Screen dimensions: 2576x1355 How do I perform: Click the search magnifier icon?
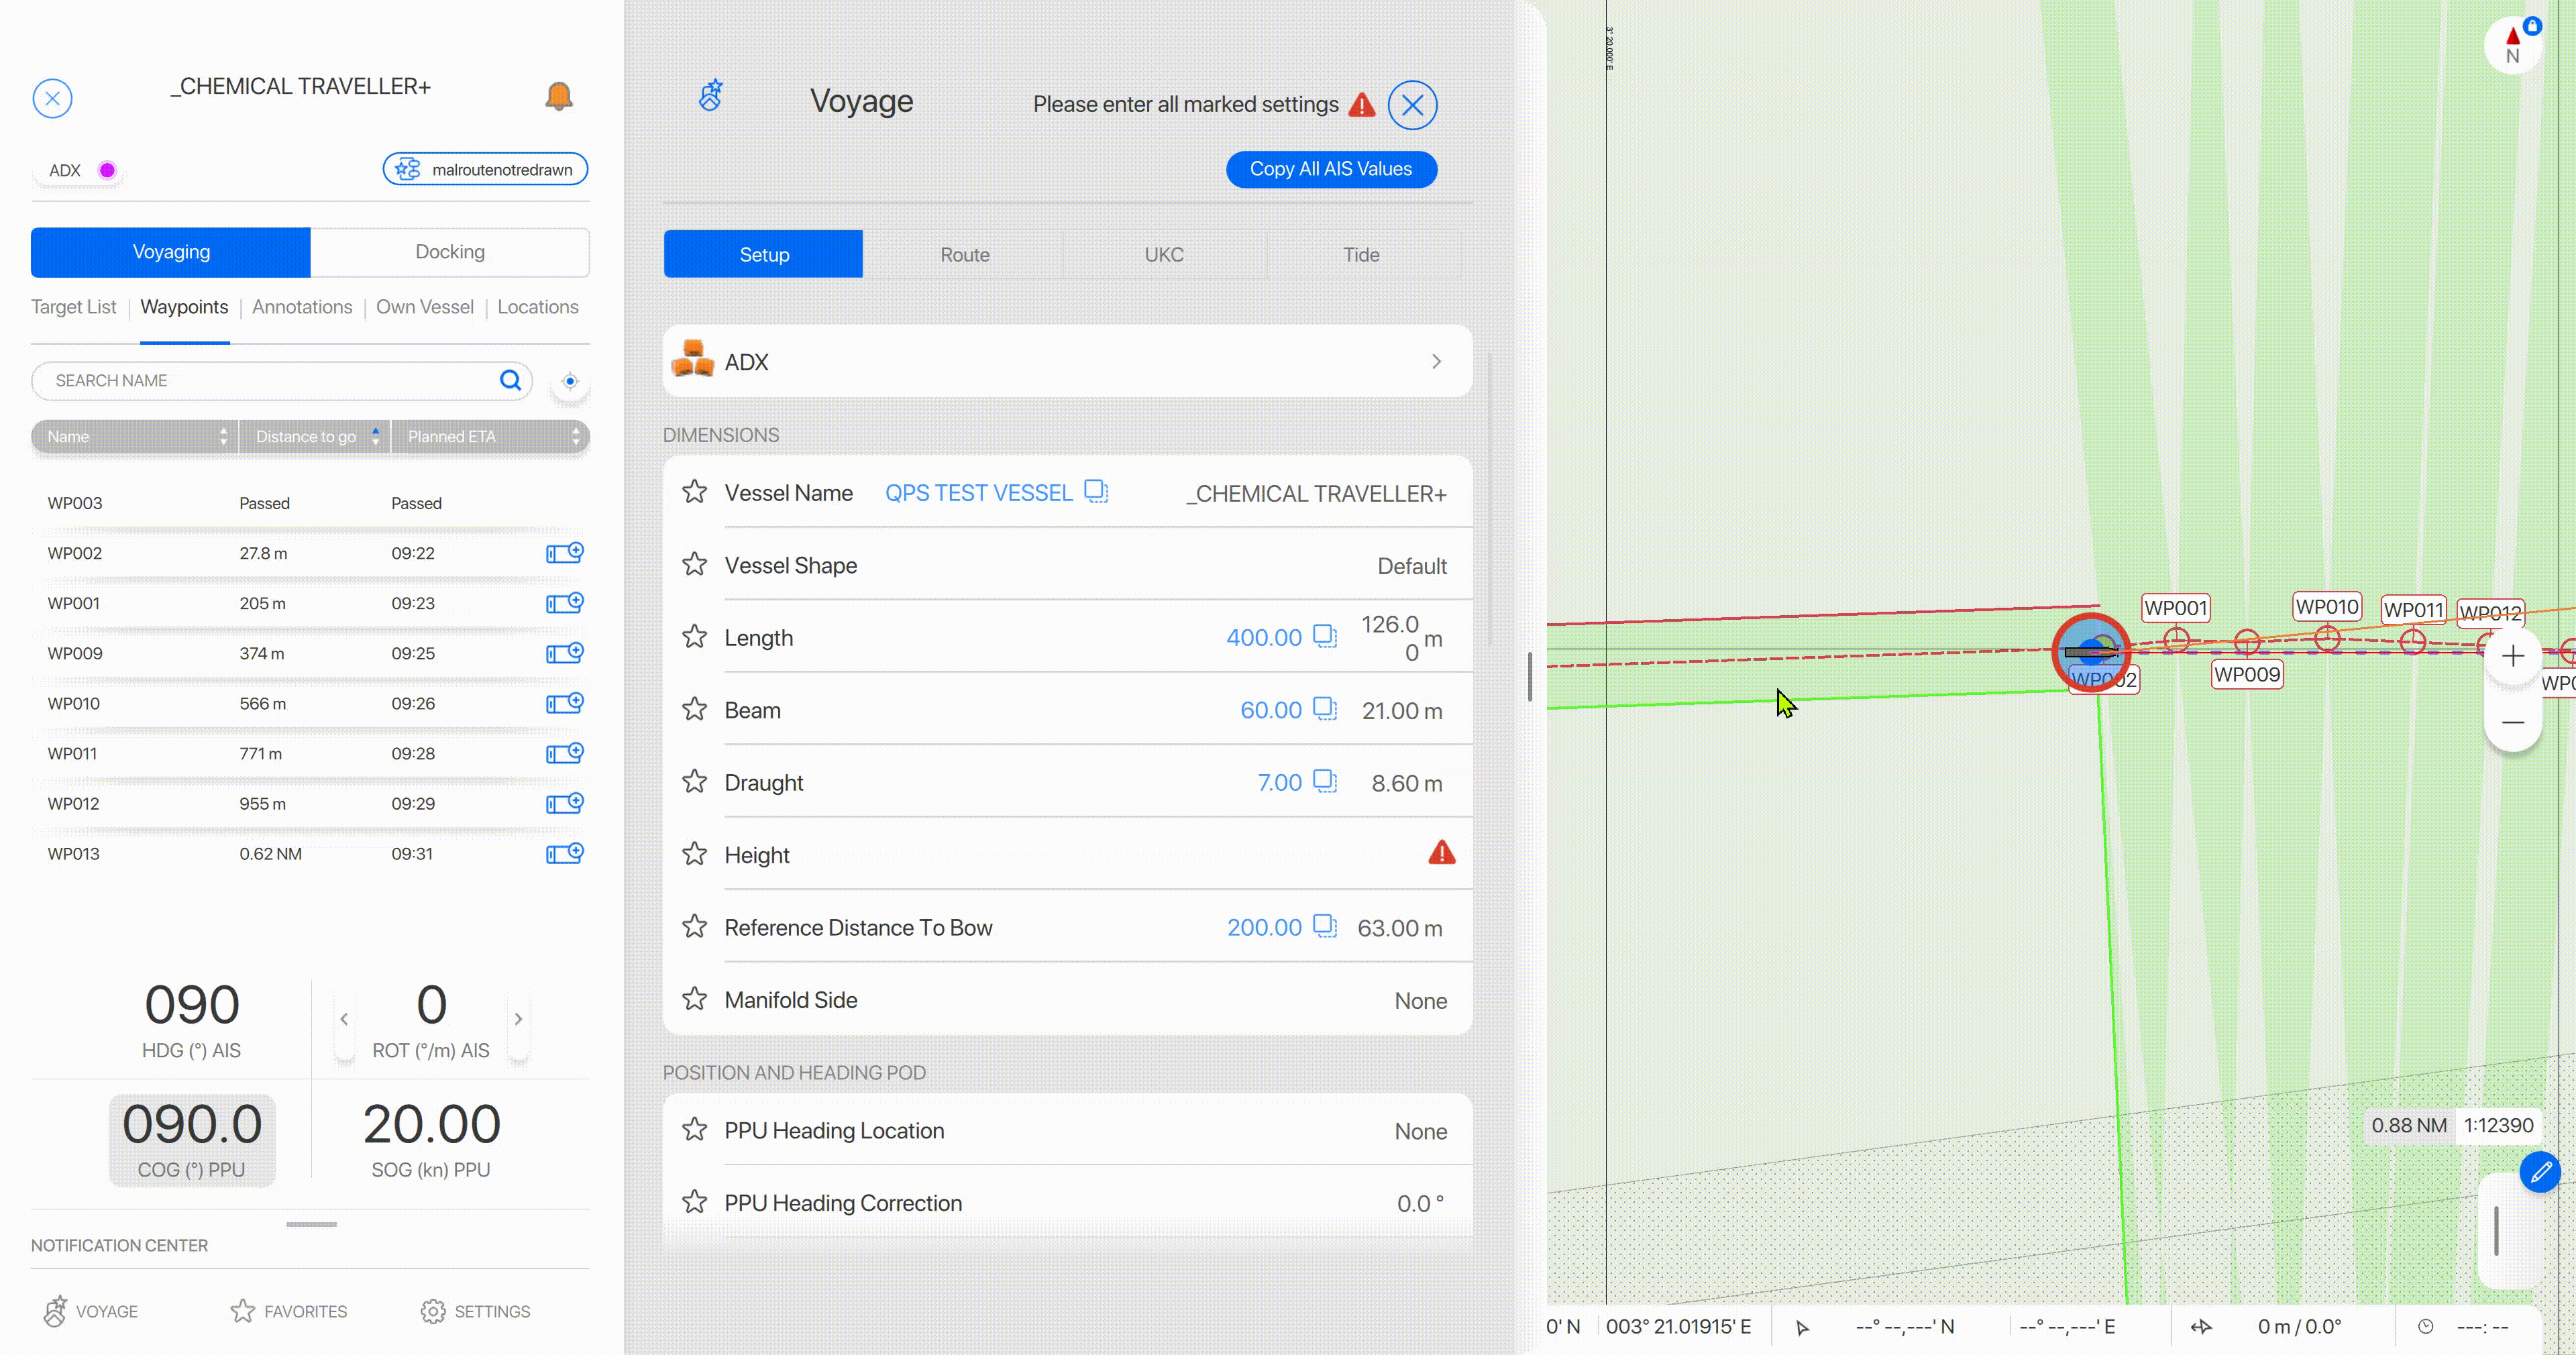[x=510, y=380]
